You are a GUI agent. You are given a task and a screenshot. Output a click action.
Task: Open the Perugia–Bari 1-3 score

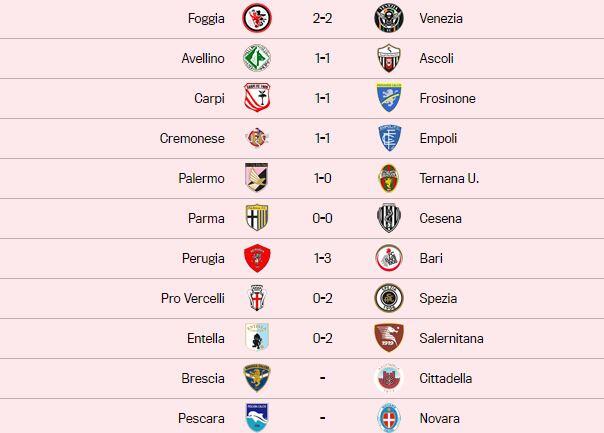pos(323,258)
